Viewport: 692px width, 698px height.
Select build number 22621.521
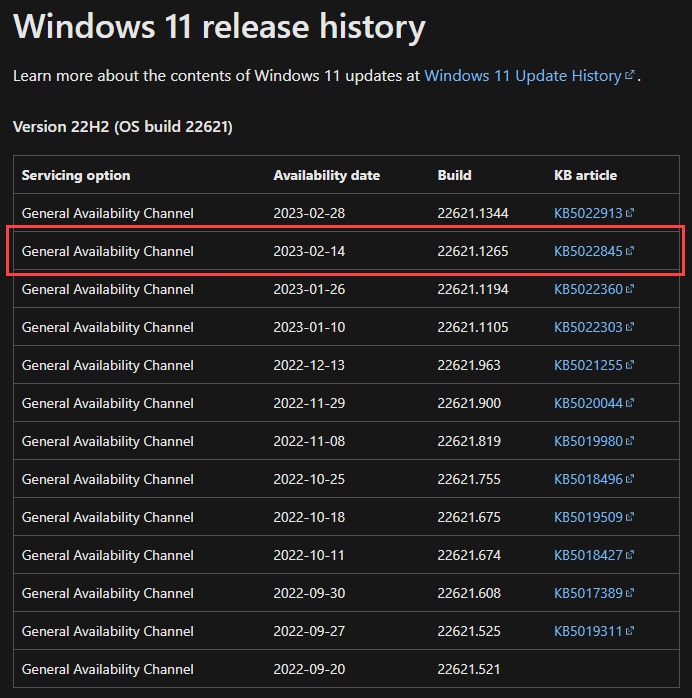[x=469, y=670]
